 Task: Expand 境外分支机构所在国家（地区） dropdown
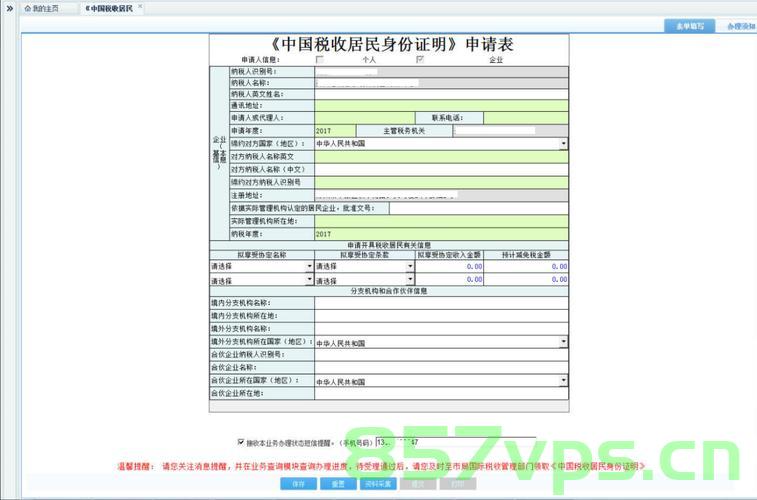pos(563,342)
